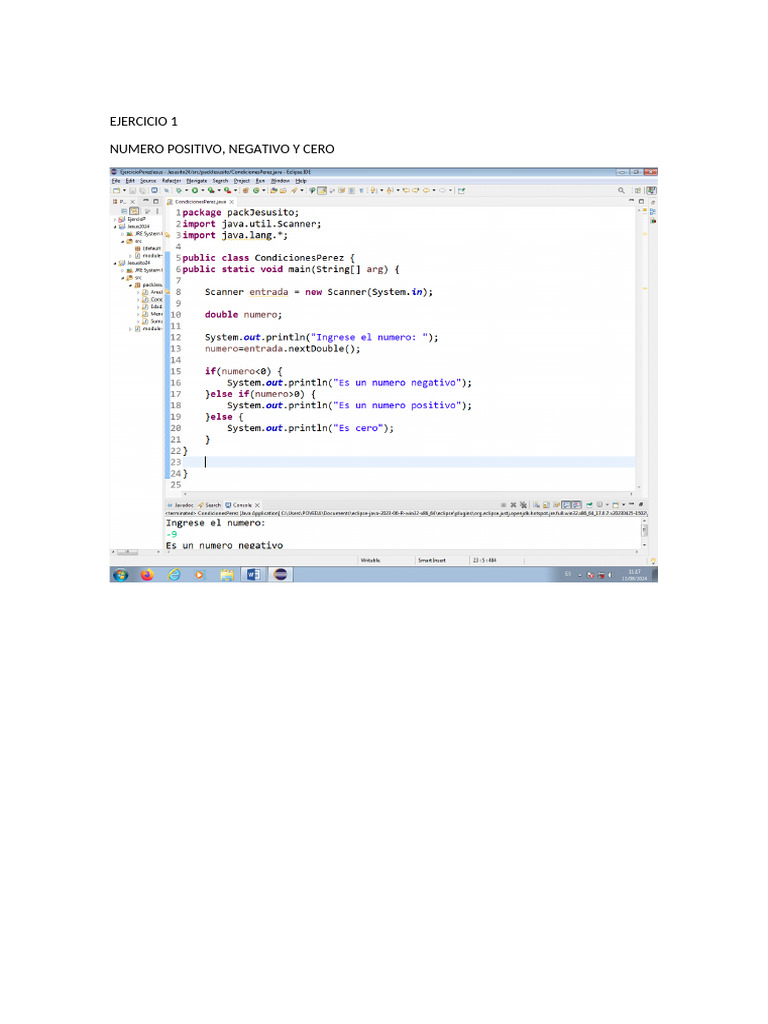Image resolution: width=768 pixels, height=1024 pixels.
Task: Open the Edit menu
Action: pyautogui.click(x=130, y=181)
